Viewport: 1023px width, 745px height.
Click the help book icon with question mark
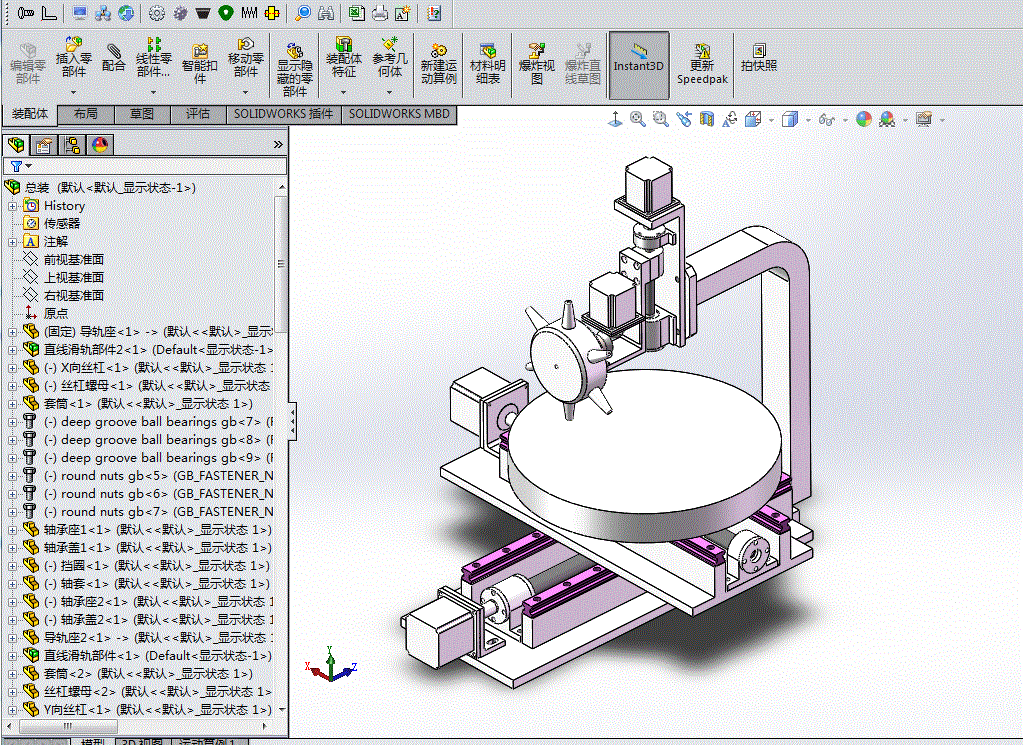pos(434,13)
